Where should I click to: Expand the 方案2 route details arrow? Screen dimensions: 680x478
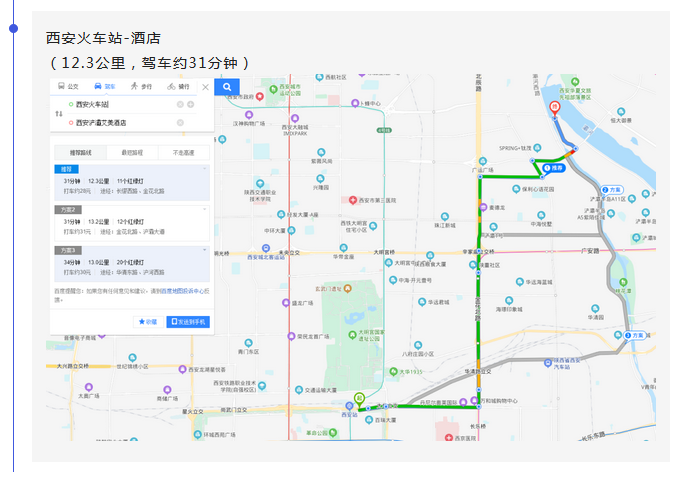[x=205, y=210]
